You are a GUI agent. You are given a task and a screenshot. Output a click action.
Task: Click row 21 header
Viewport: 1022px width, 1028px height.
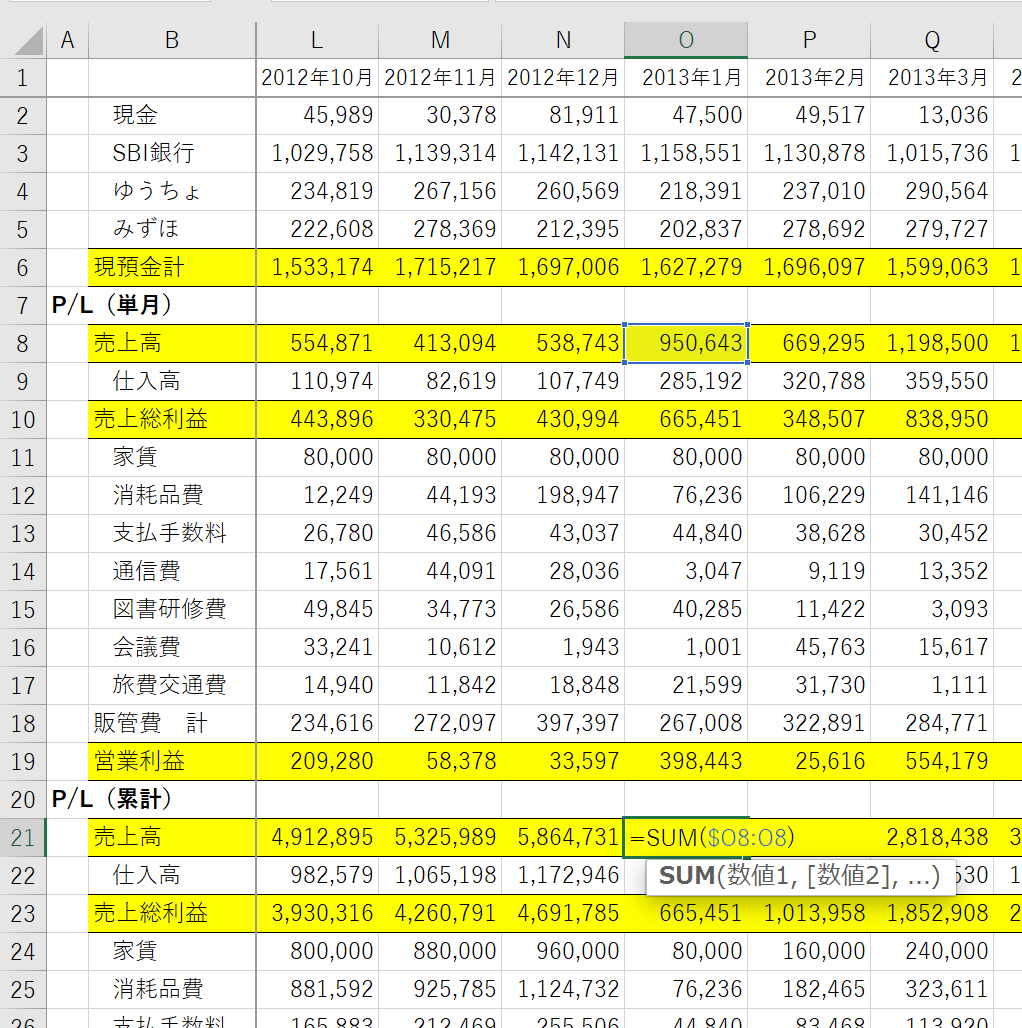23,837
